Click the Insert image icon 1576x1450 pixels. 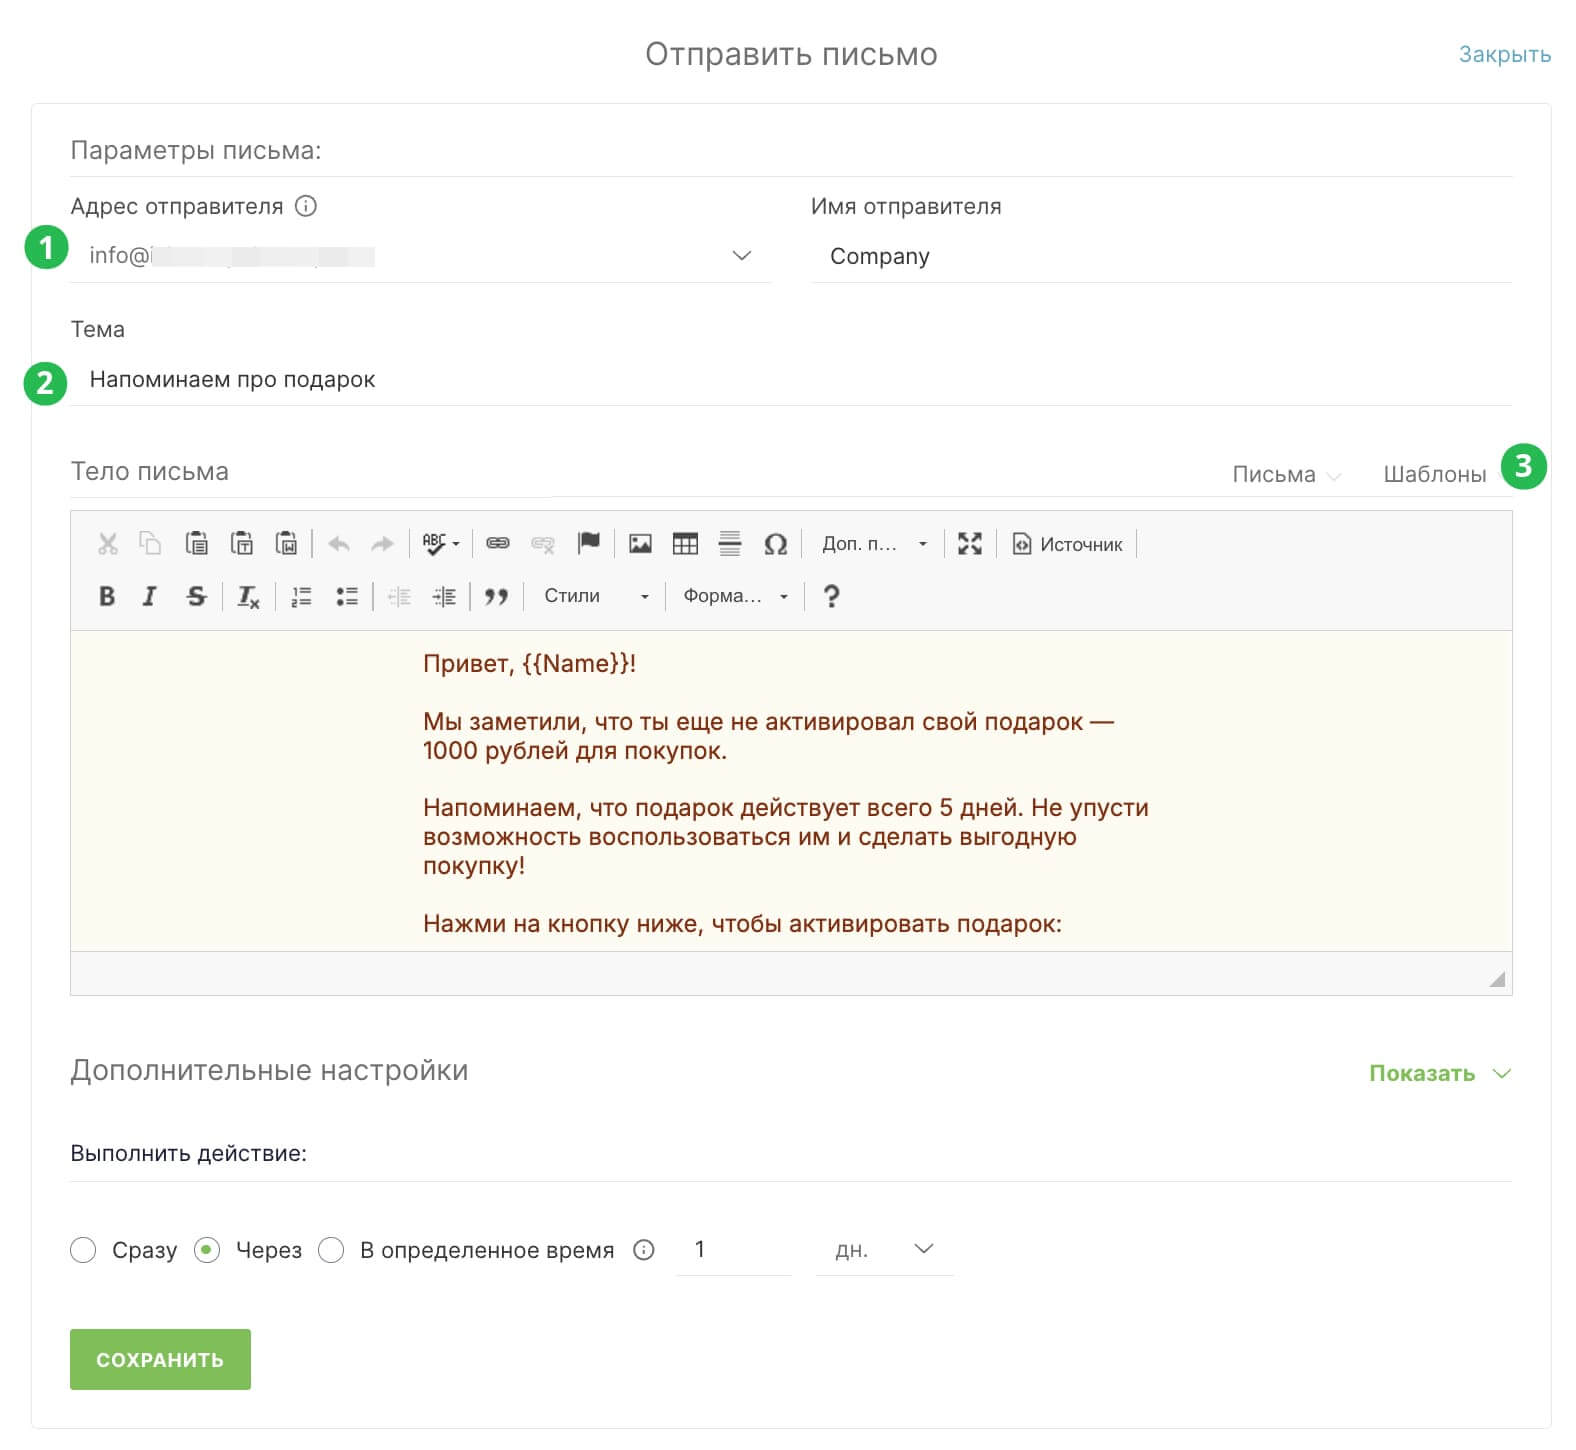coord(640,544)
